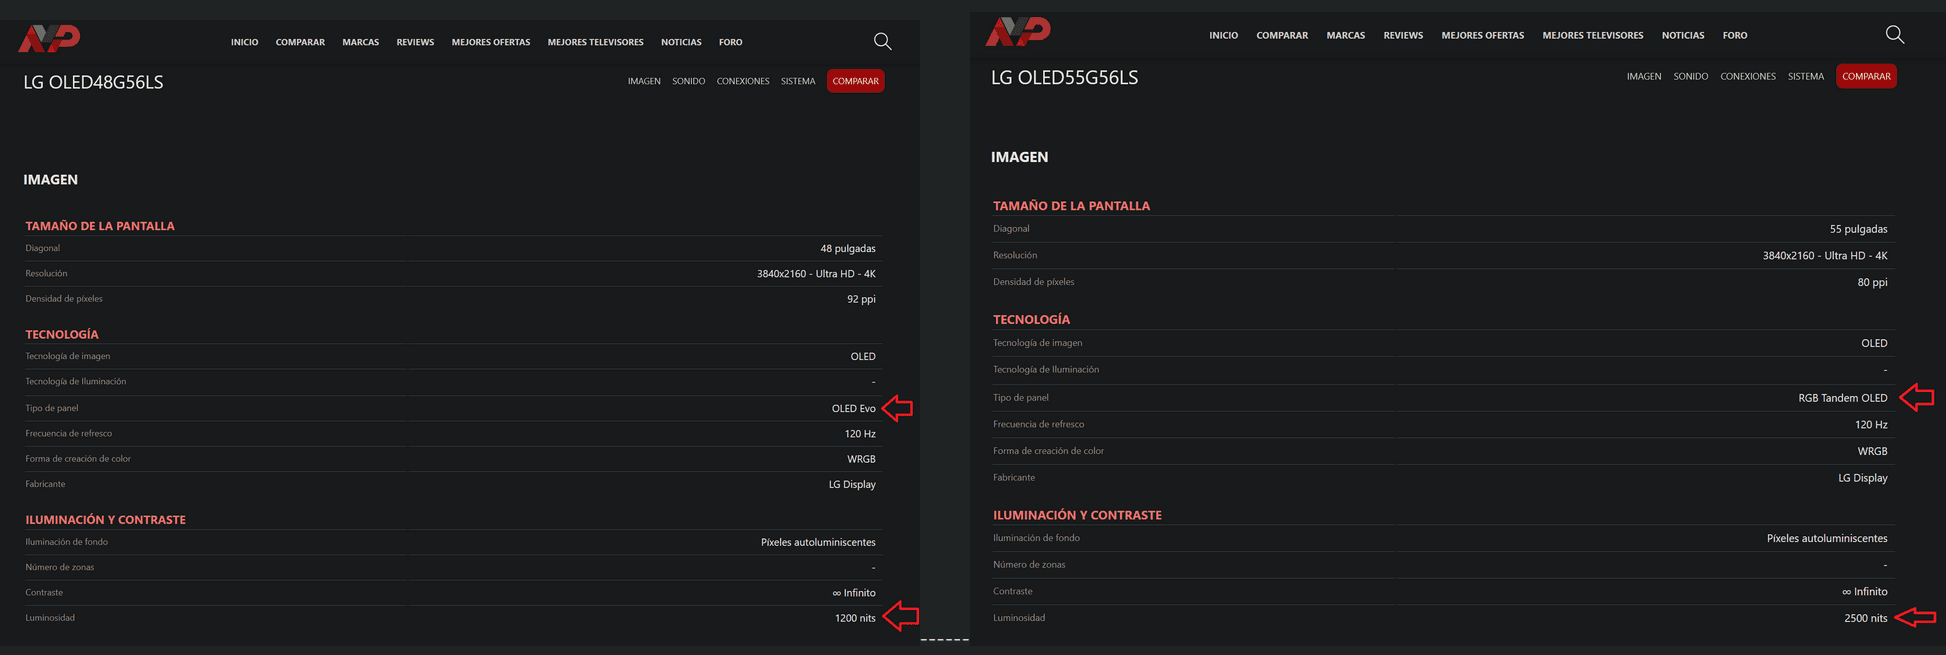This screenshot has height=655, width=1946.
Task: Jump to IMAGEN section on OLED48G56LS page
Action: point(644,81)
